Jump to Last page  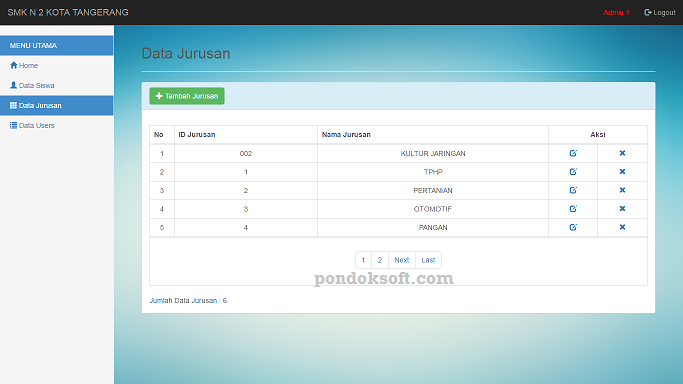pyautogui.click(x=428, y=260)
